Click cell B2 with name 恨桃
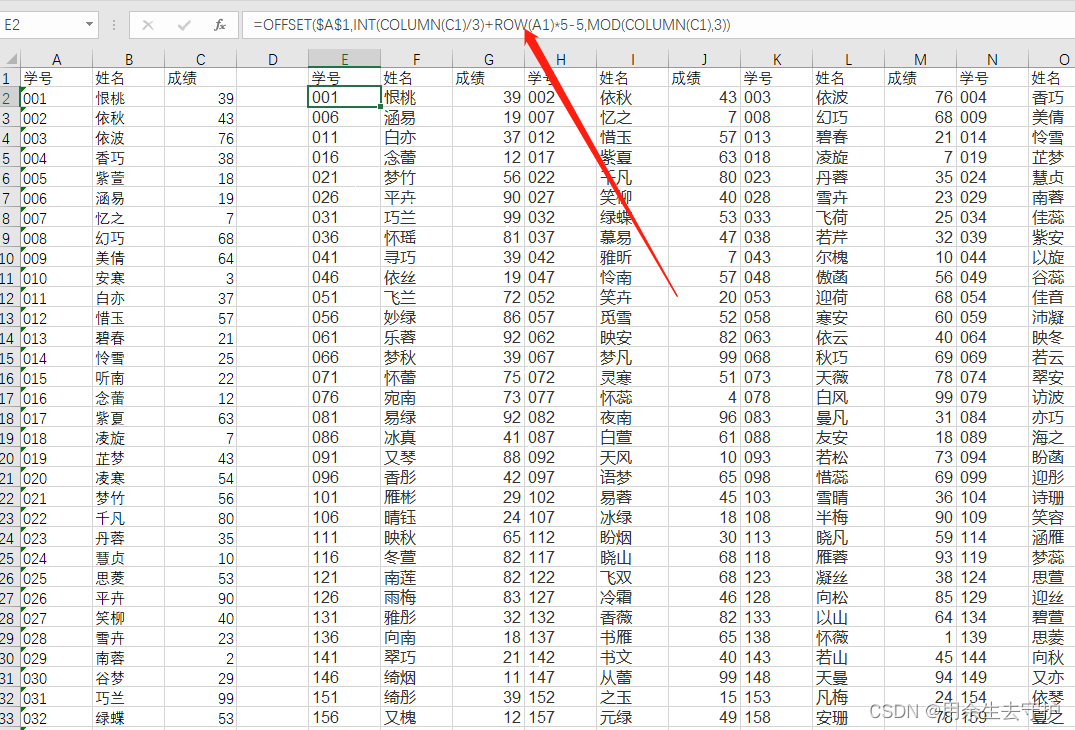Image resolution: width=1075 pixels, height=730 pixels. [x=128, y=98]
